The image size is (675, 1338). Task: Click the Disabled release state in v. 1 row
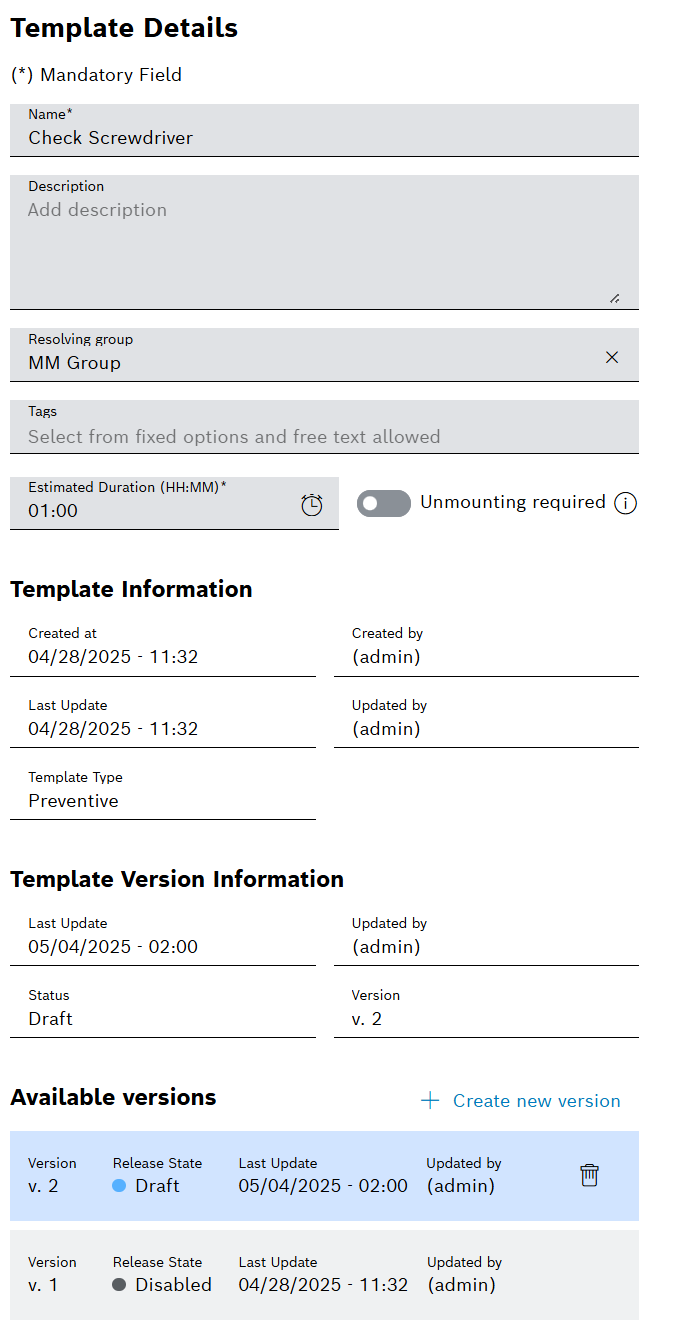coord(163,1285)
